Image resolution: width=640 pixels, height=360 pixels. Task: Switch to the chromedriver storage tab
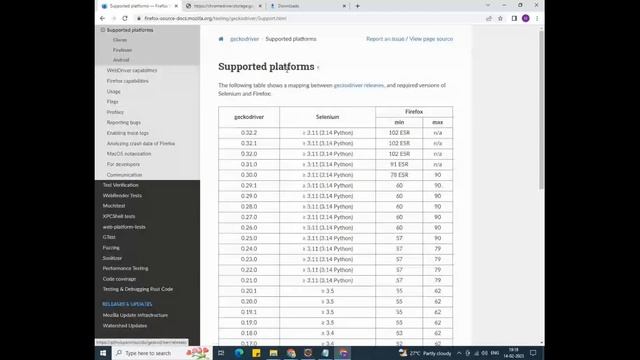coord(223,6)
